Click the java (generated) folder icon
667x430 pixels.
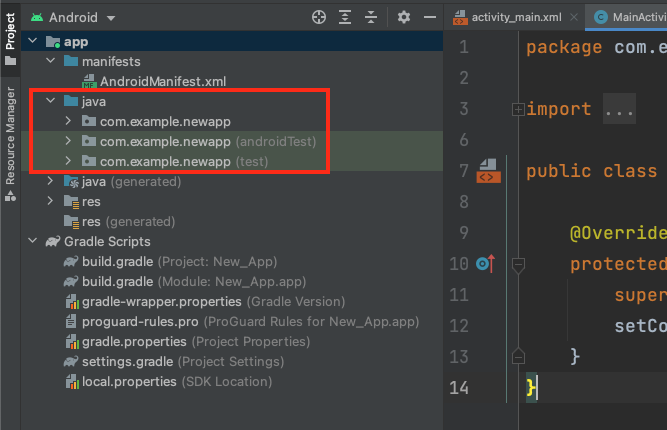(x=71, y=182)
